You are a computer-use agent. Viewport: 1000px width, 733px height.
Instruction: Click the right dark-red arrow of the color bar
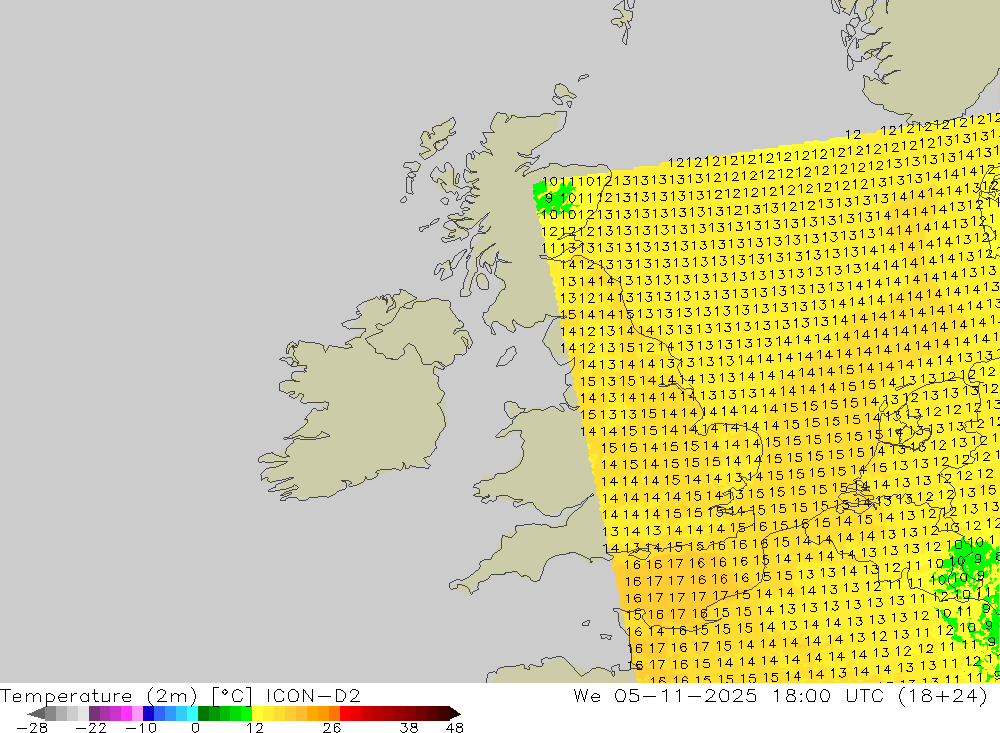454,713
